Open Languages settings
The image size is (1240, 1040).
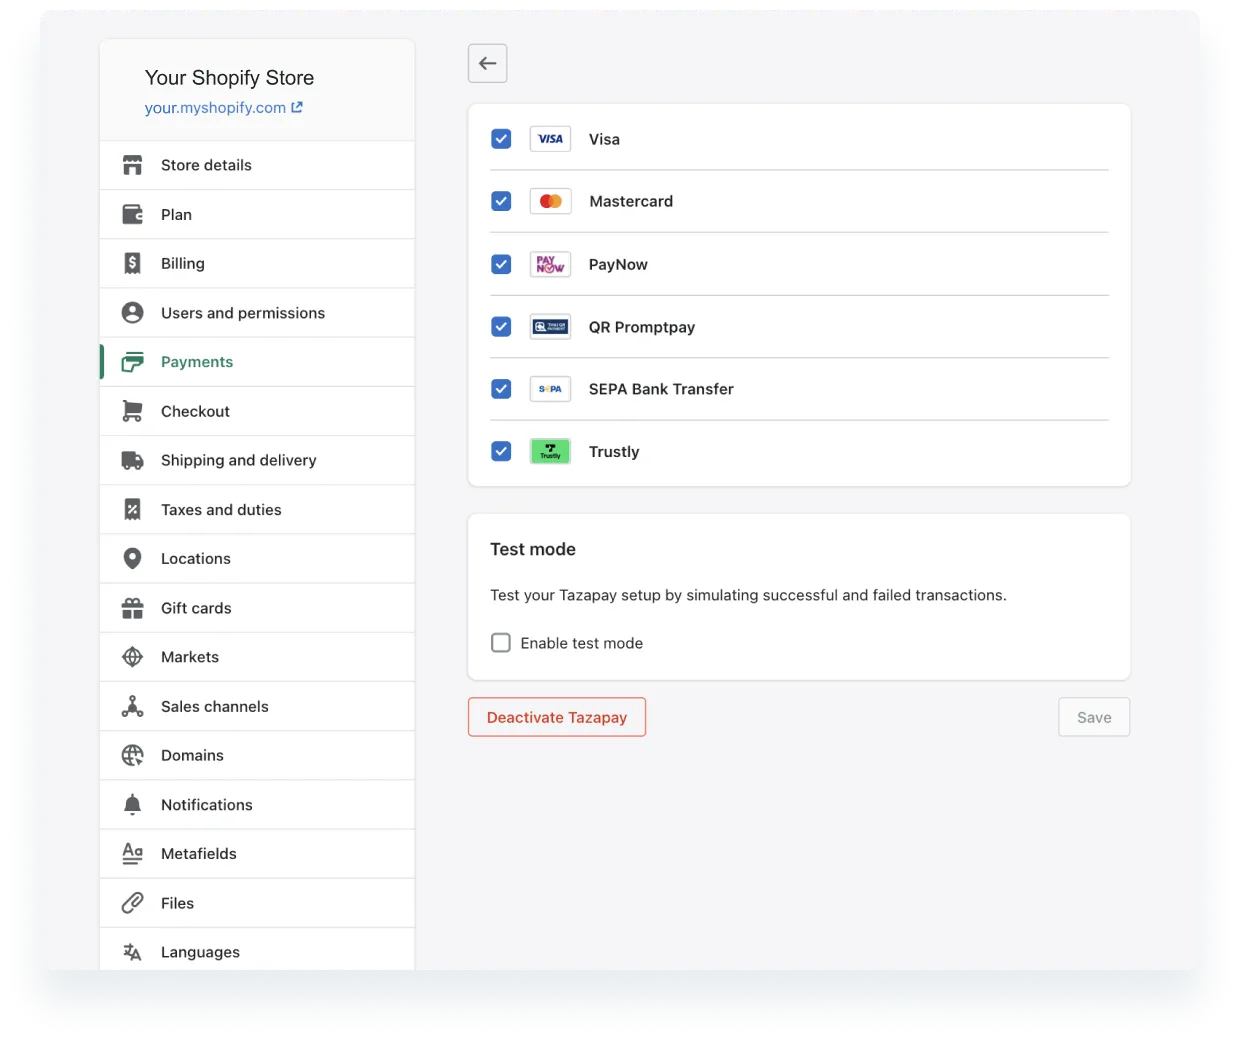(257, 950)
